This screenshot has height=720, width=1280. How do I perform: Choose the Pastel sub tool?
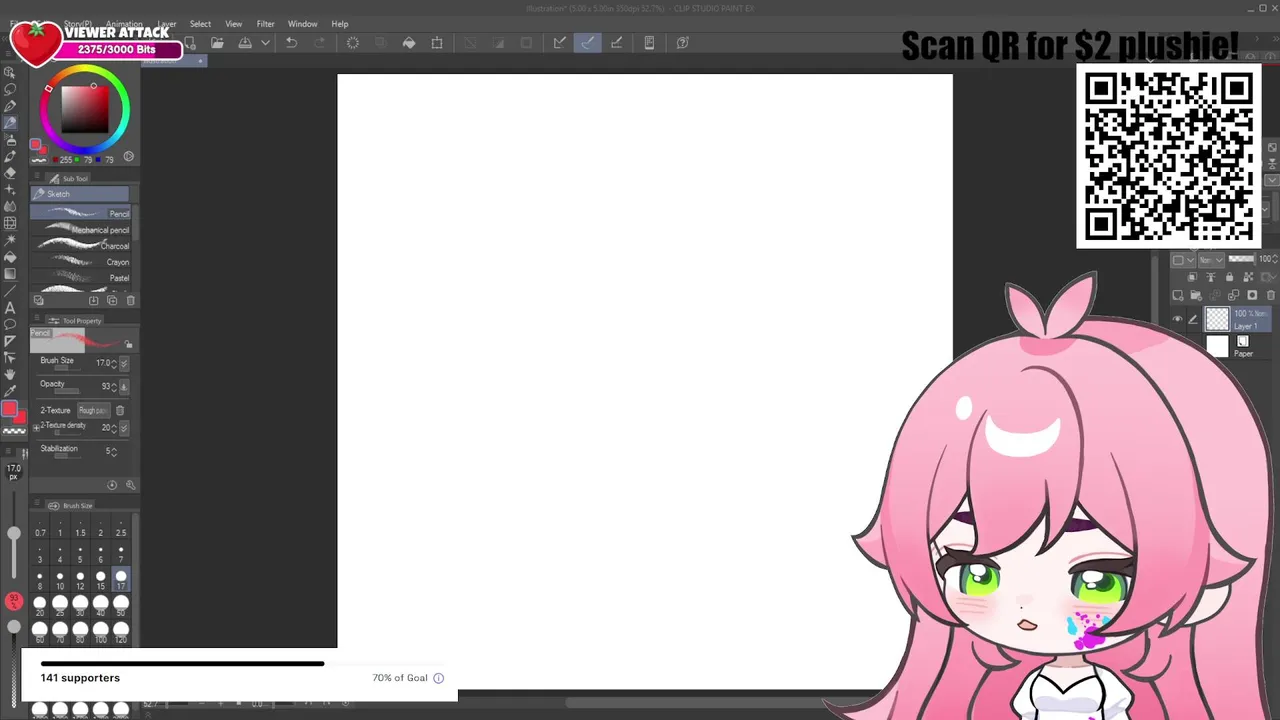(x=82, y=278)
